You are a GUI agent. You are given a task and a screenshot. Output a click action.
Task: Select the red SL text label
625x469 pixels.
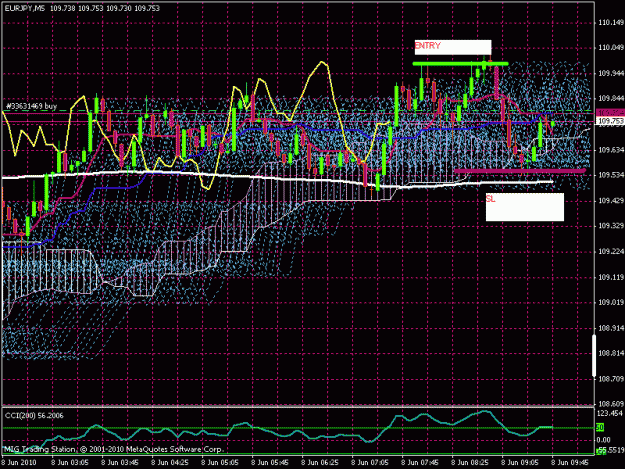tap(491, 198)
